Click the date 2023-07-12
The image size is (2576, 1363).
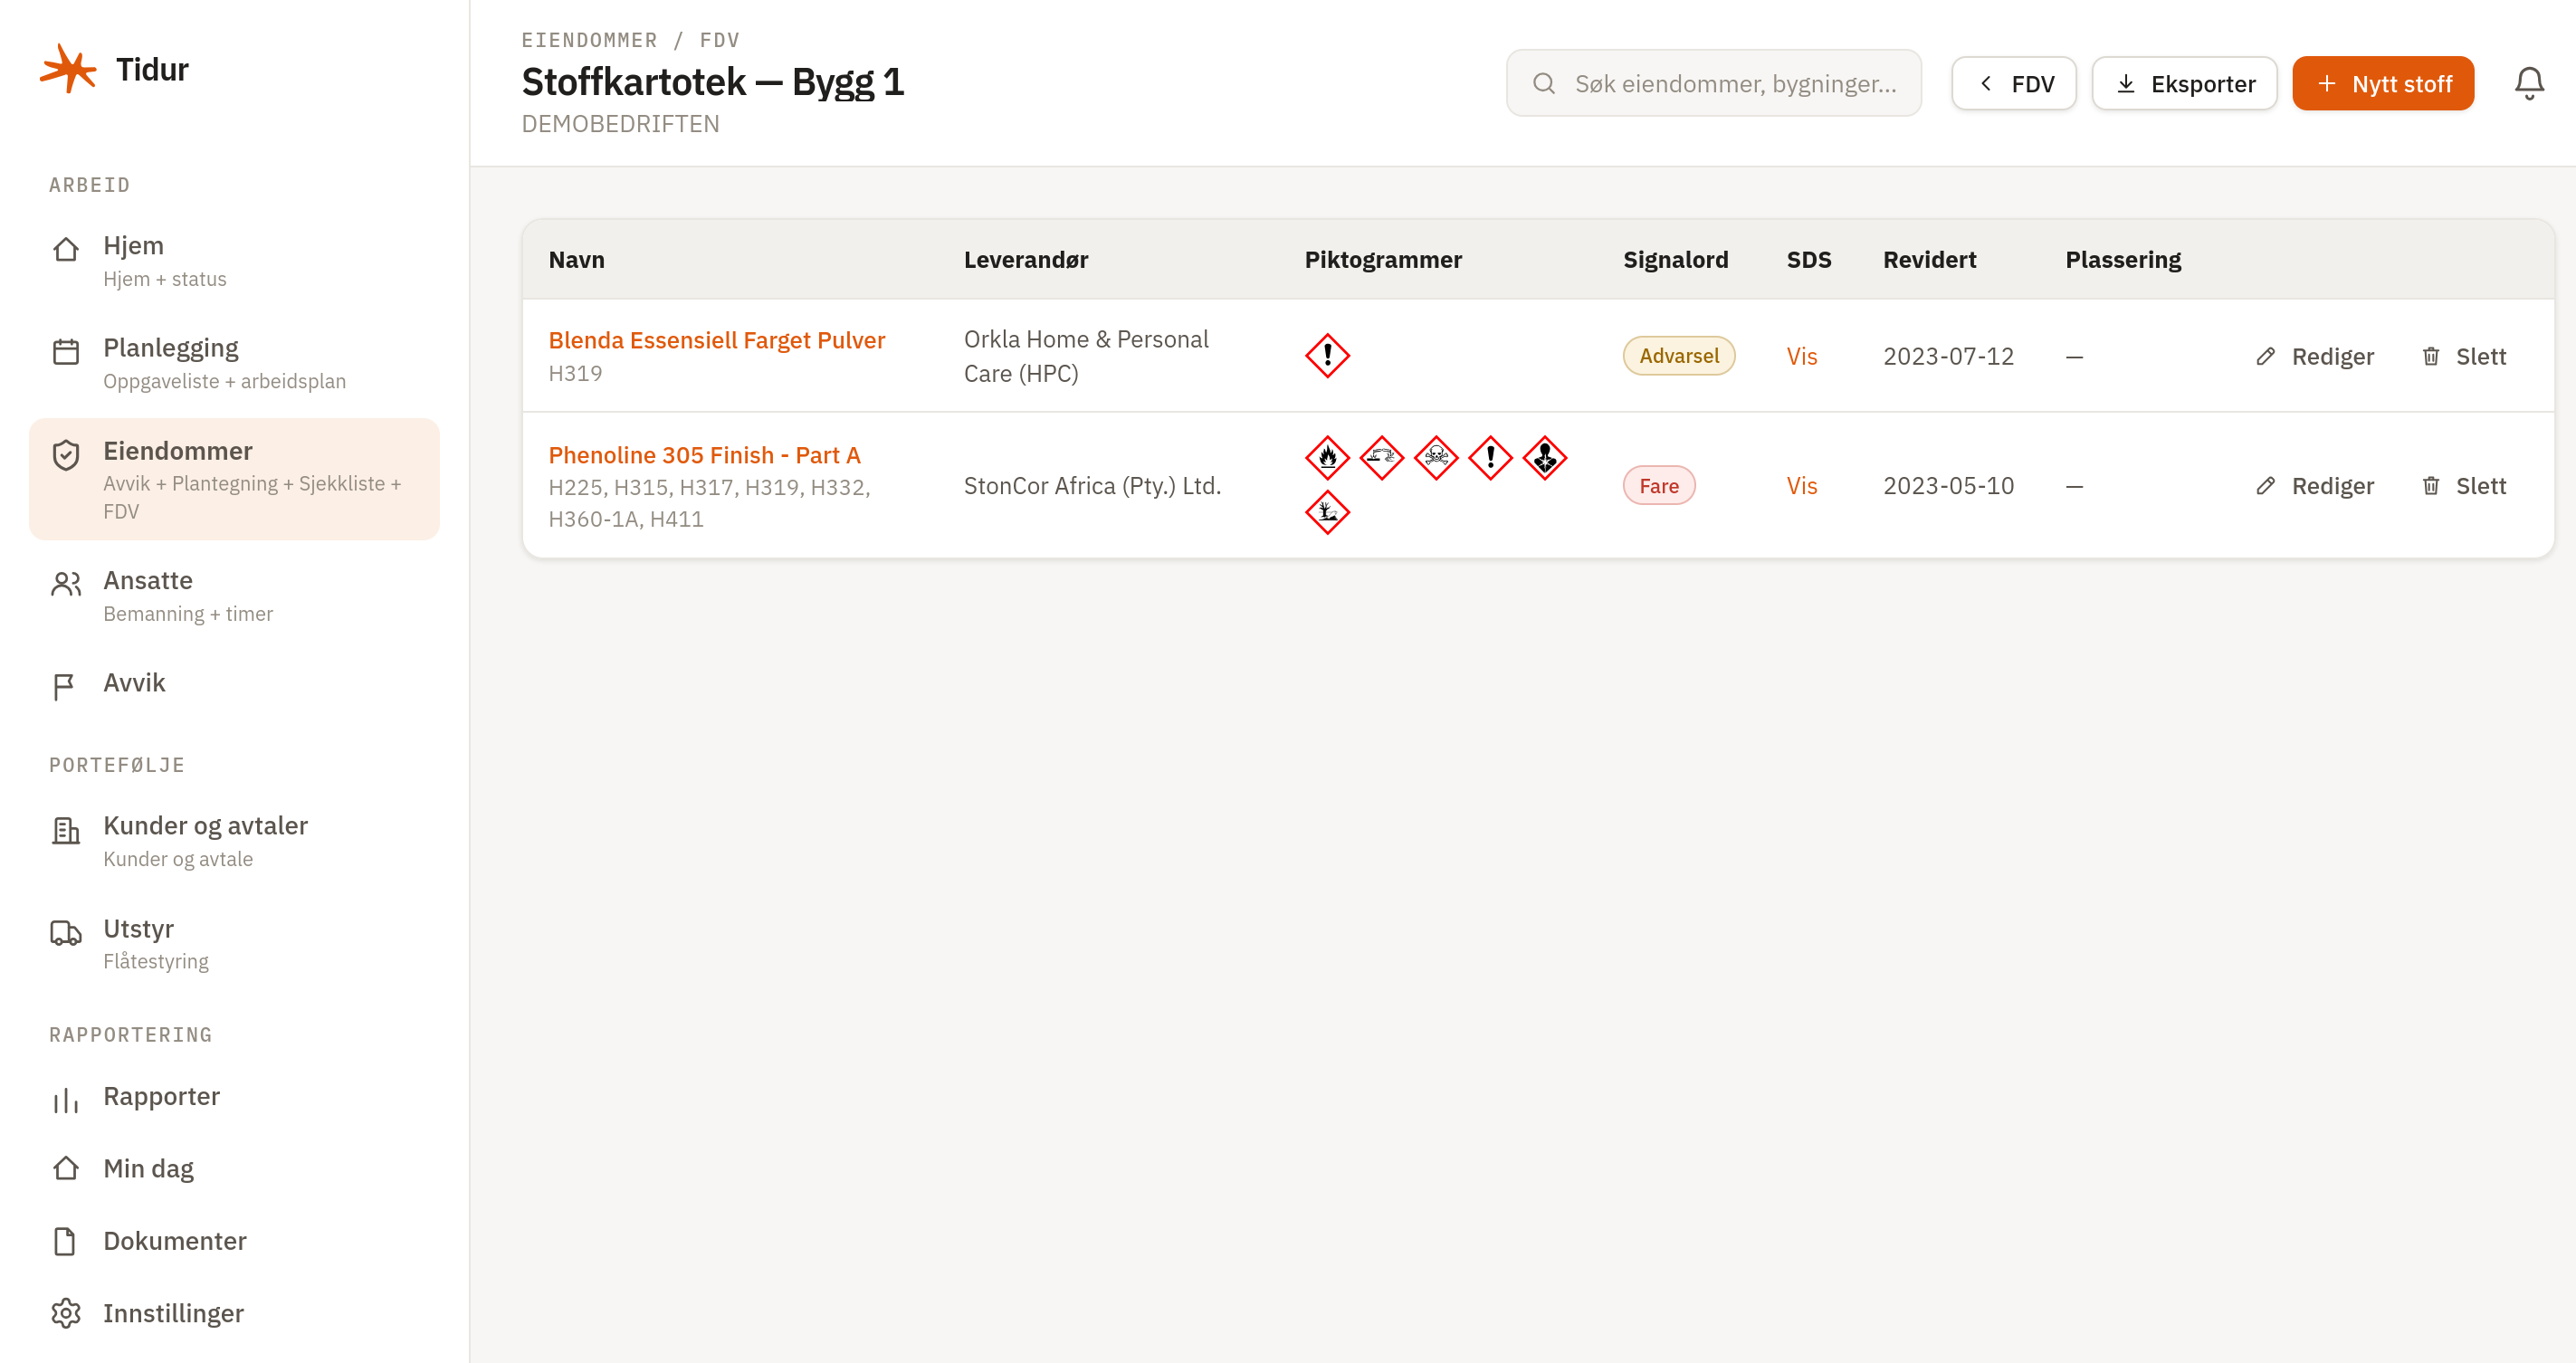point(1948,357)
